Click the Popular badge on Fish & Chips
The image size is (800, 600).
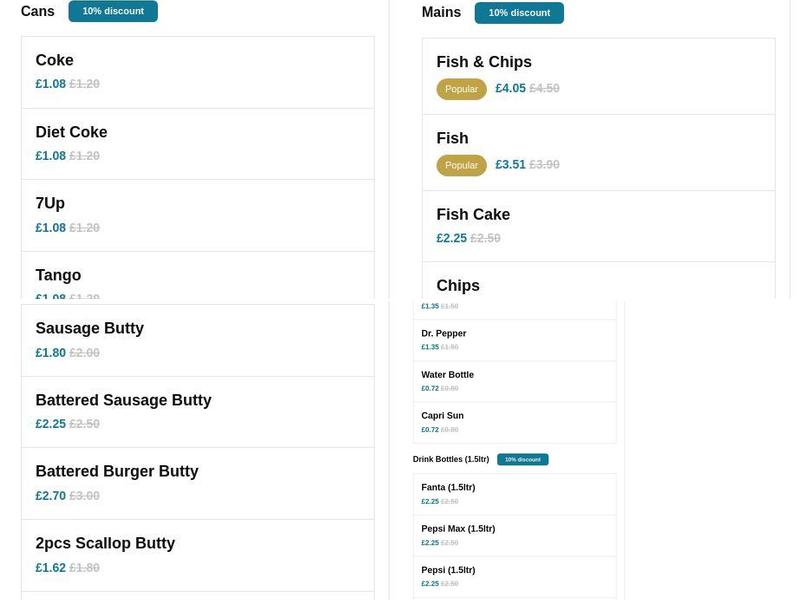[x=461, y=88]
